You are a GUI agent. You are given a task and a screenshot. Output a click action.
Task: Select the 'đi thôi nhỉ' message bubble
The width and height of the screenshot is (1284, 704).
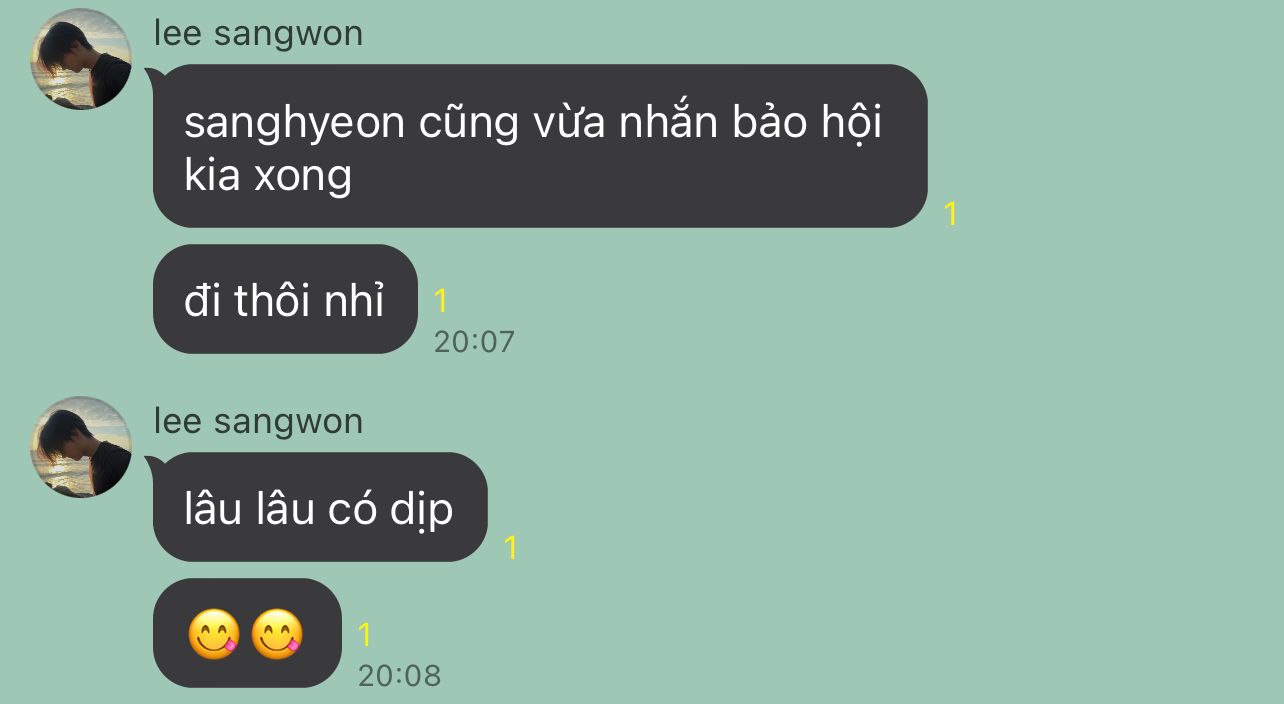(x=285, y=299)
